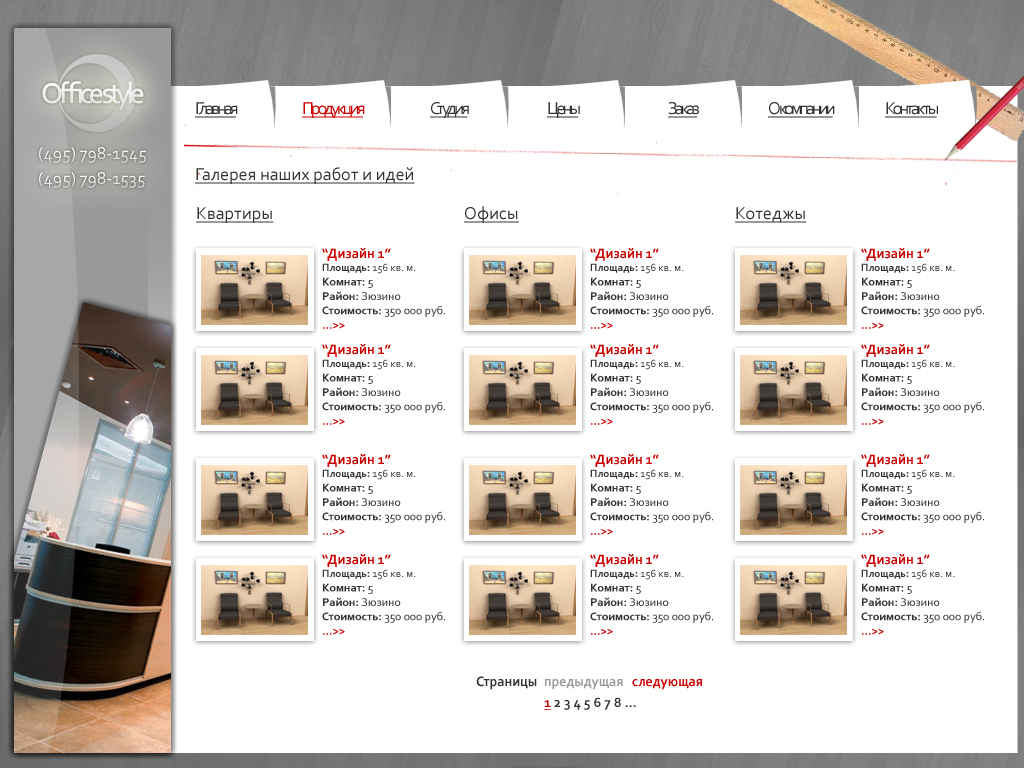This screenshot has width=1024, height=768.
Task: Open first "Дизайн 1" title under Офисы
Action: tap(624, 253)
